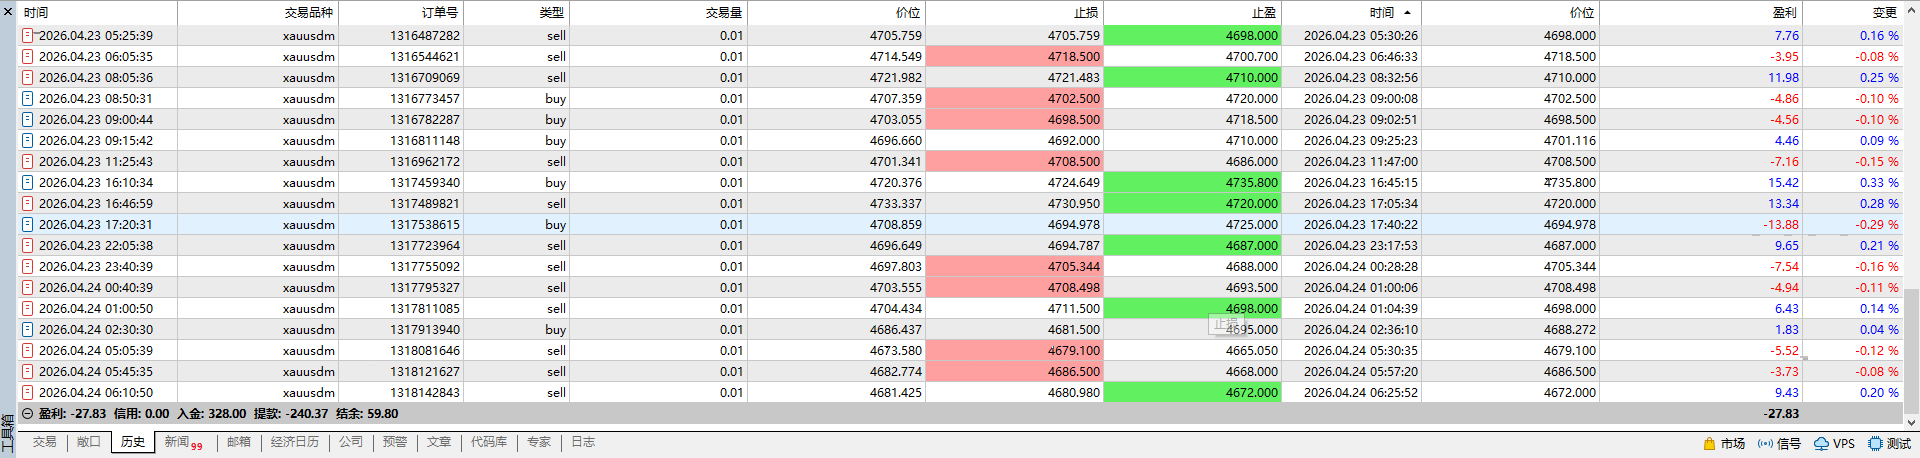Click the sell deal icon for order 1316487282
The image size is (1920, 458).
pyautogui.click(x=28, y=36)
